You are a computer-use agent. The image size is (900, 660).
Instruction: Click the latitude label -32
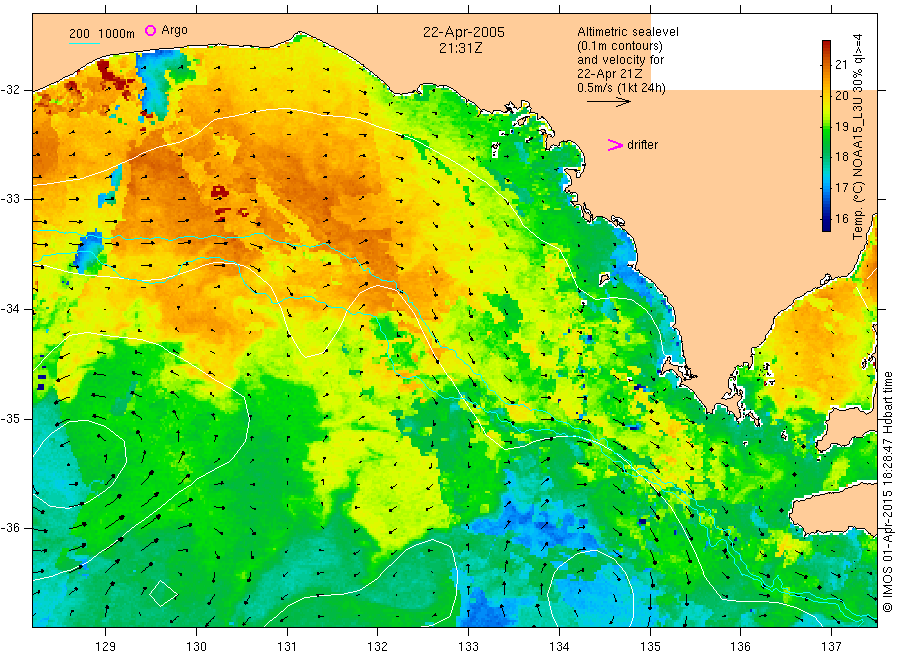11,90
